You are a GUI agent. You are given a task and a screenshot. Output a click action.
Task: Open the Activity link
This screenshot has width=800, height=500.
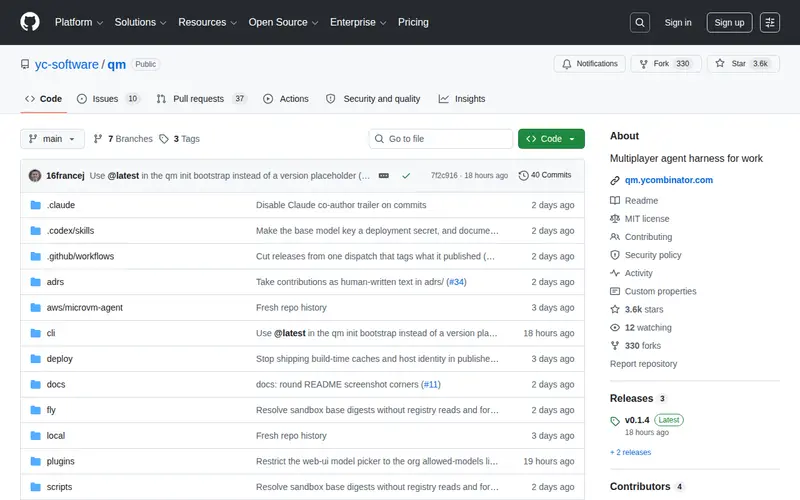638,273
